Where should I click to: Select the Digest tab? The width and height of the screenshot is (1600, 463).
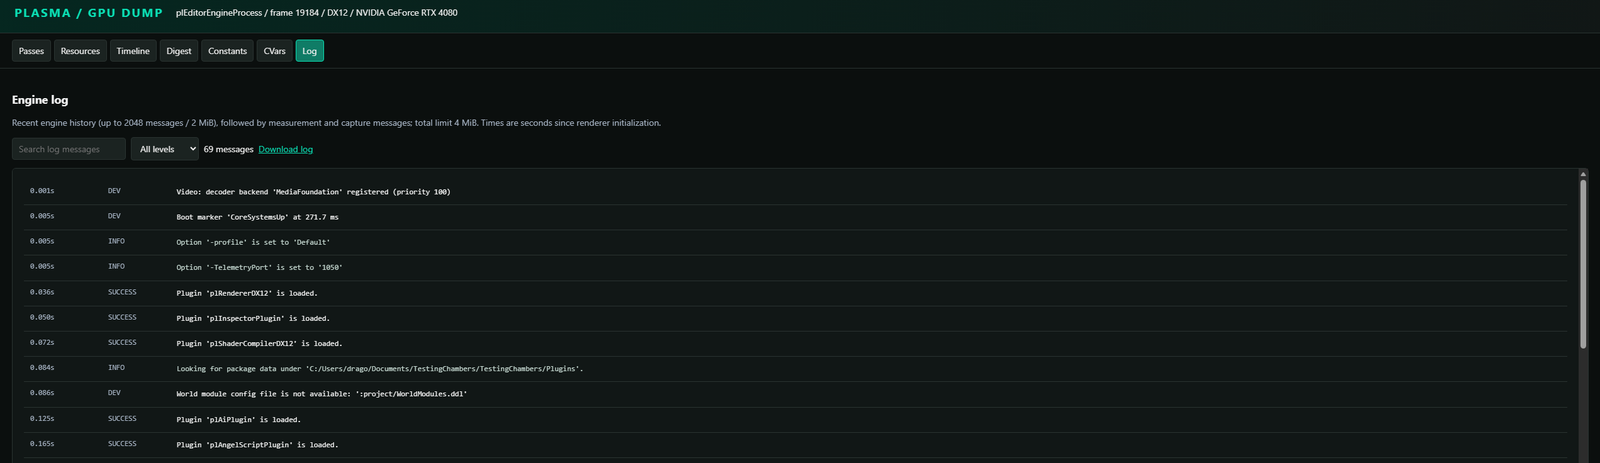179,51
